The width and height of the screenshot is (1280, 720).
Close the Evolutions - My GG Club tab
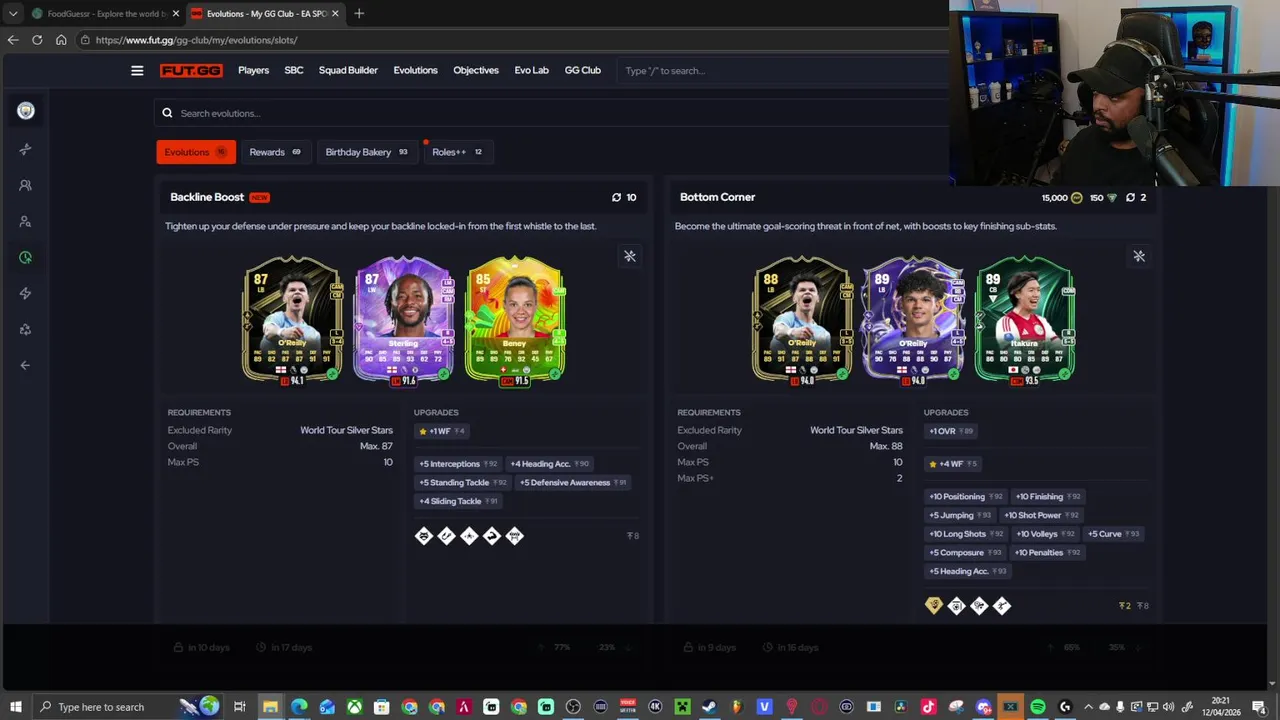(335, 14)
